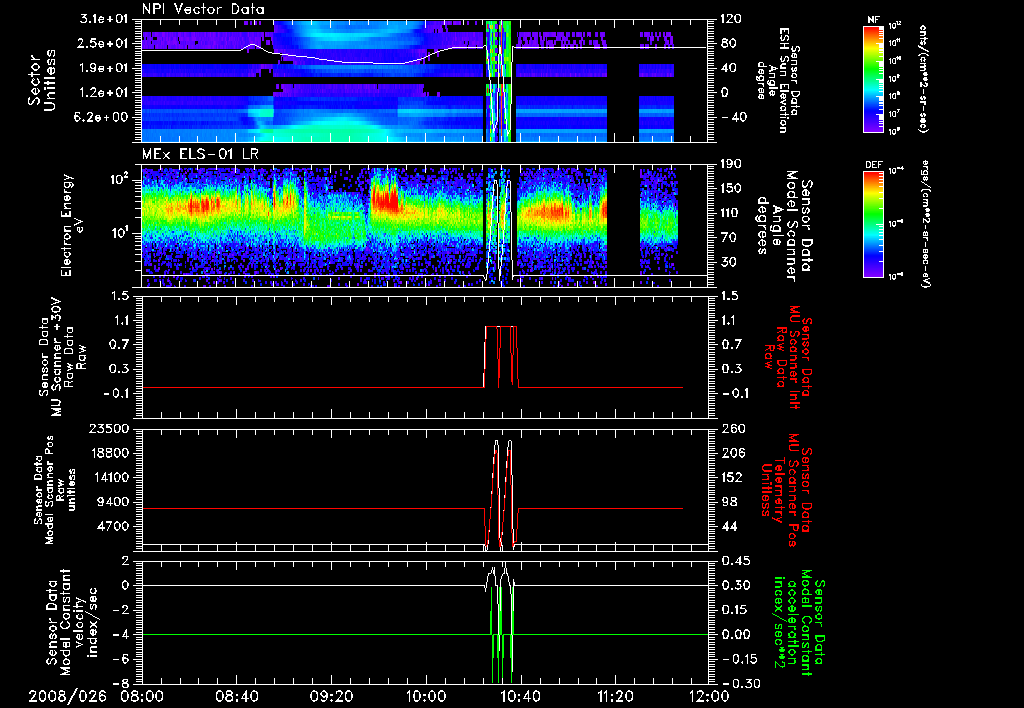The width and height of the screenshot is (1024, 708).
Task: Click the green Model Constant acceleration label
Action: 800,620
